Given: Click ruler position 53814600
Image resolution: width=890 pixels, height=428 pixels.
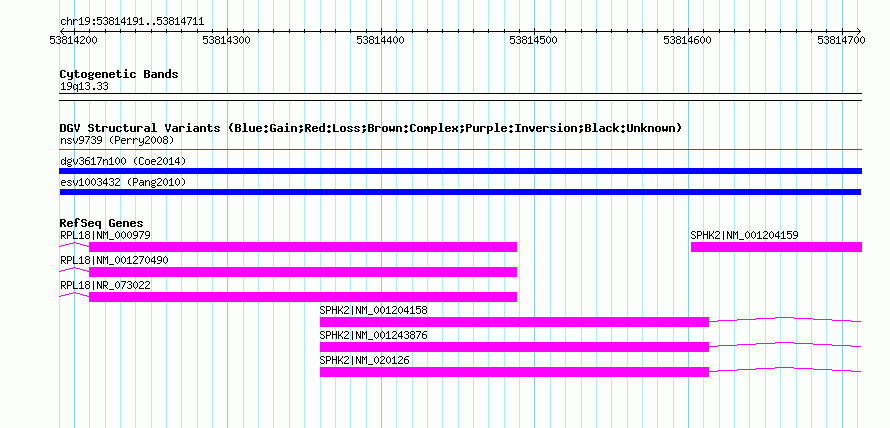Looking at the screenshot, I should [687, 40].
